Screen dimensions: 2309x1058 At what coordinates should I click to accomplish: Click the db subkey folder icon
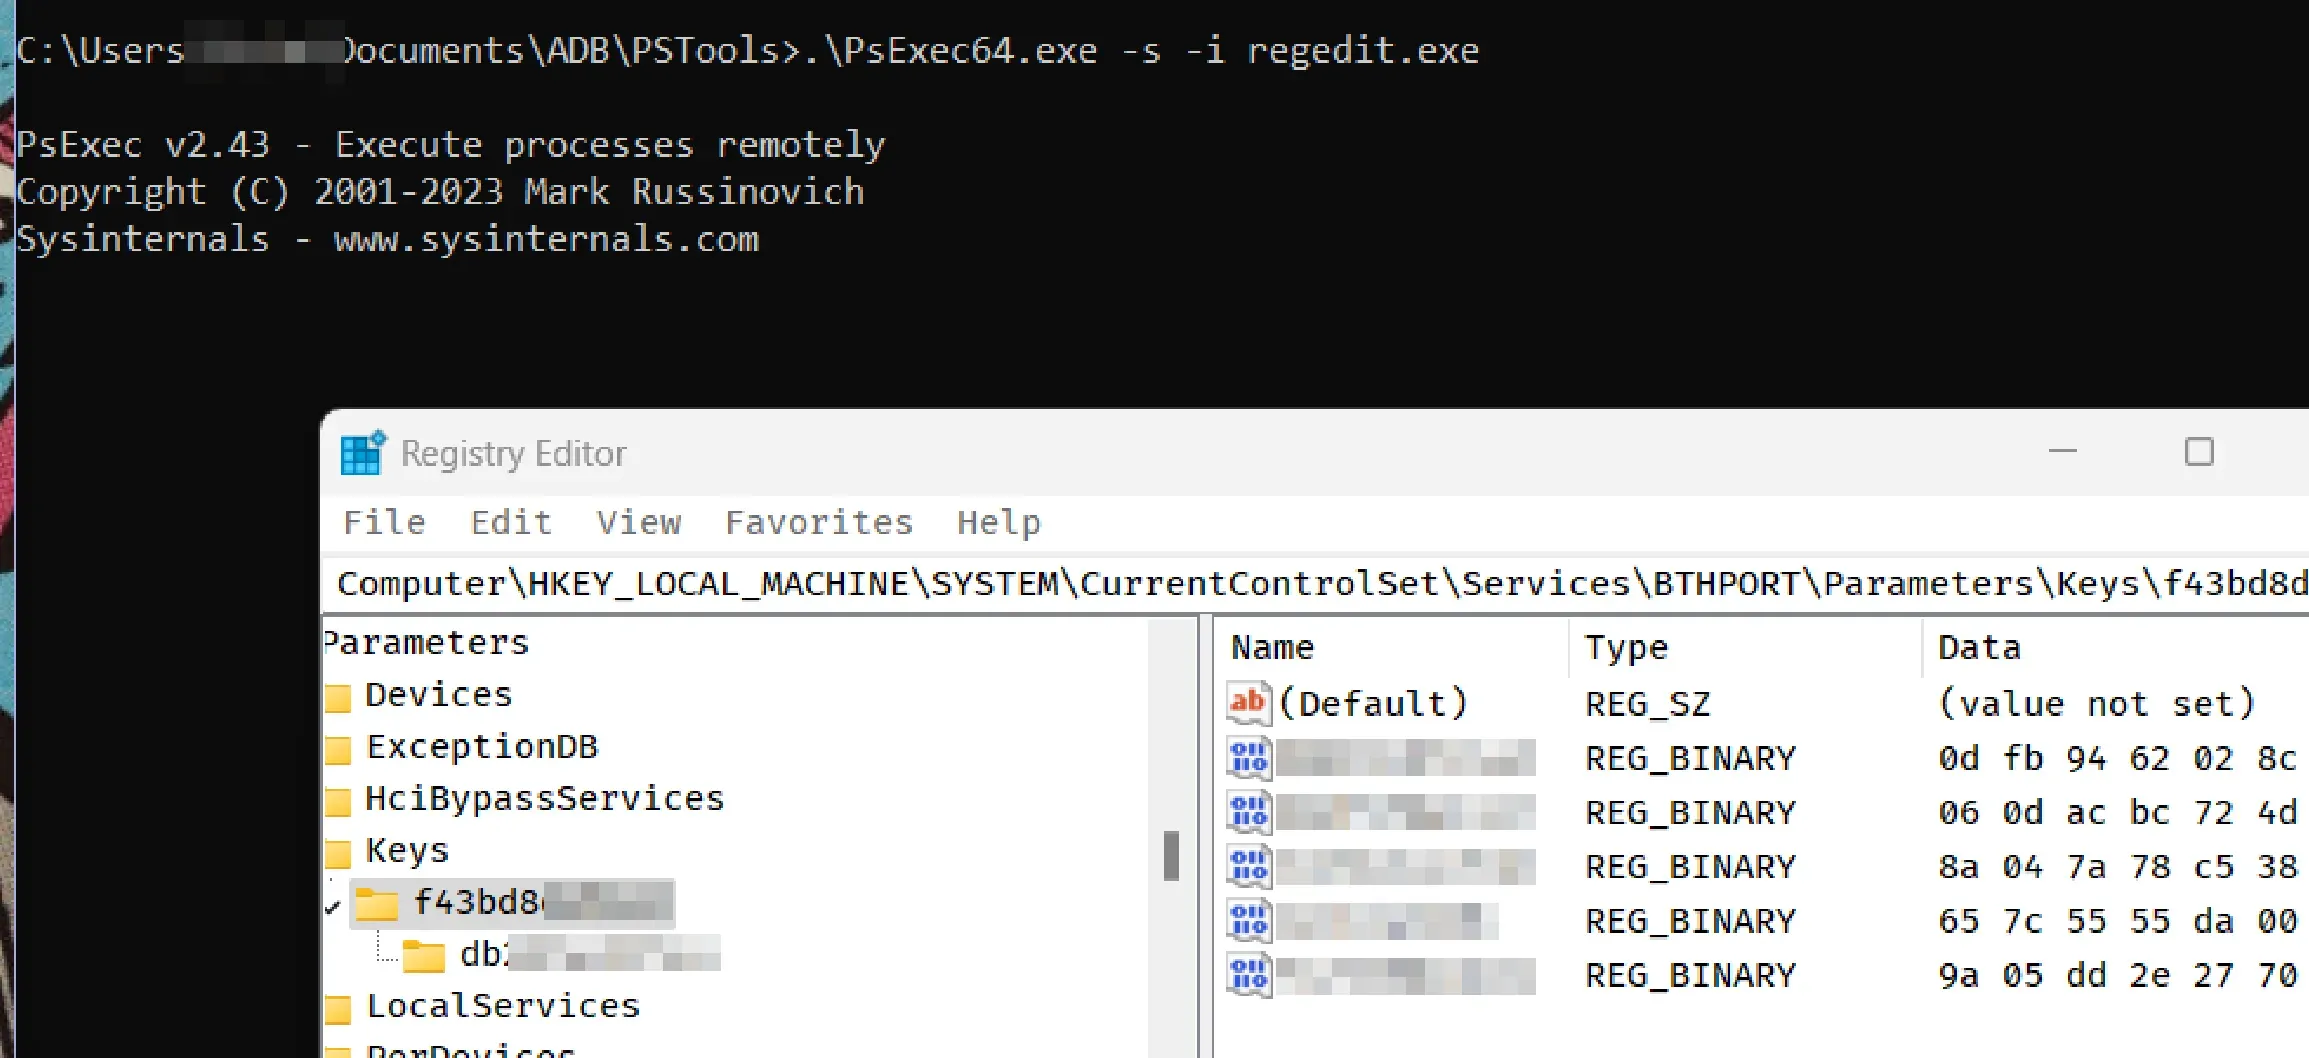425,955
